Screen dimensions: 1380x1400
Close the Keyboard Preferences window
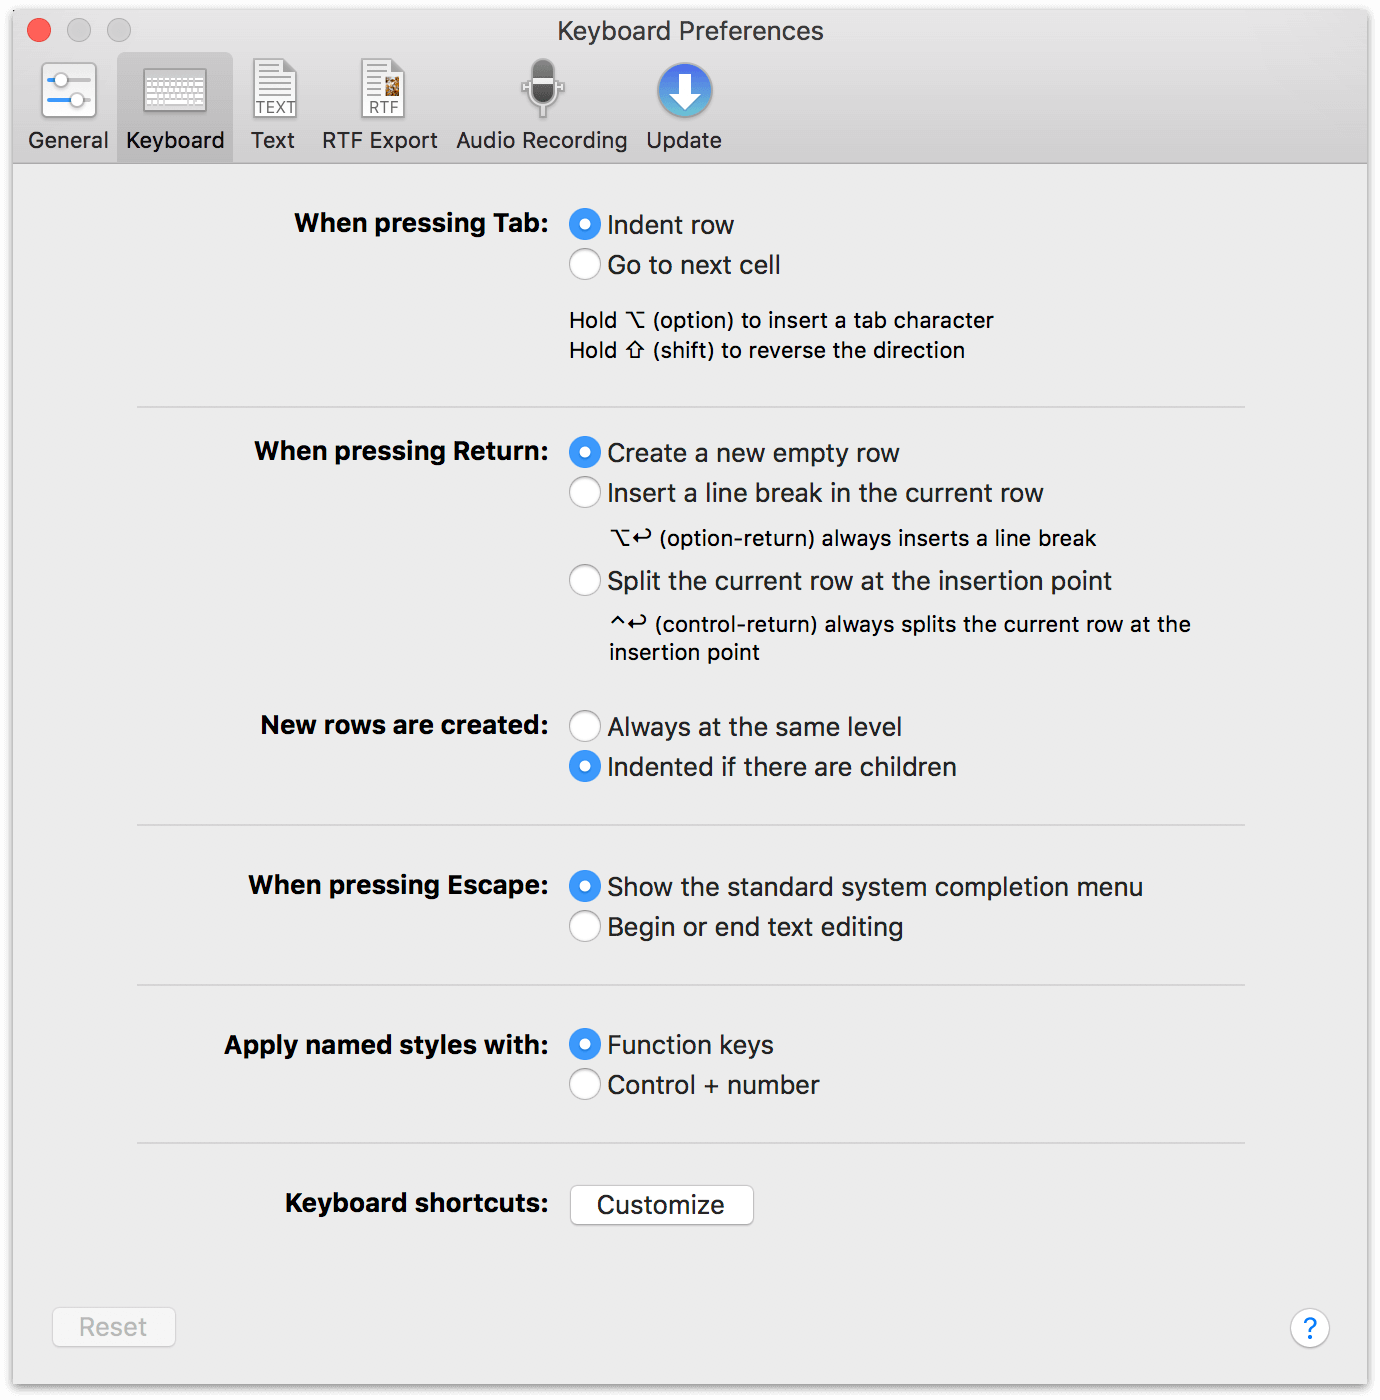pyautogui.click(x=39, y=30)
